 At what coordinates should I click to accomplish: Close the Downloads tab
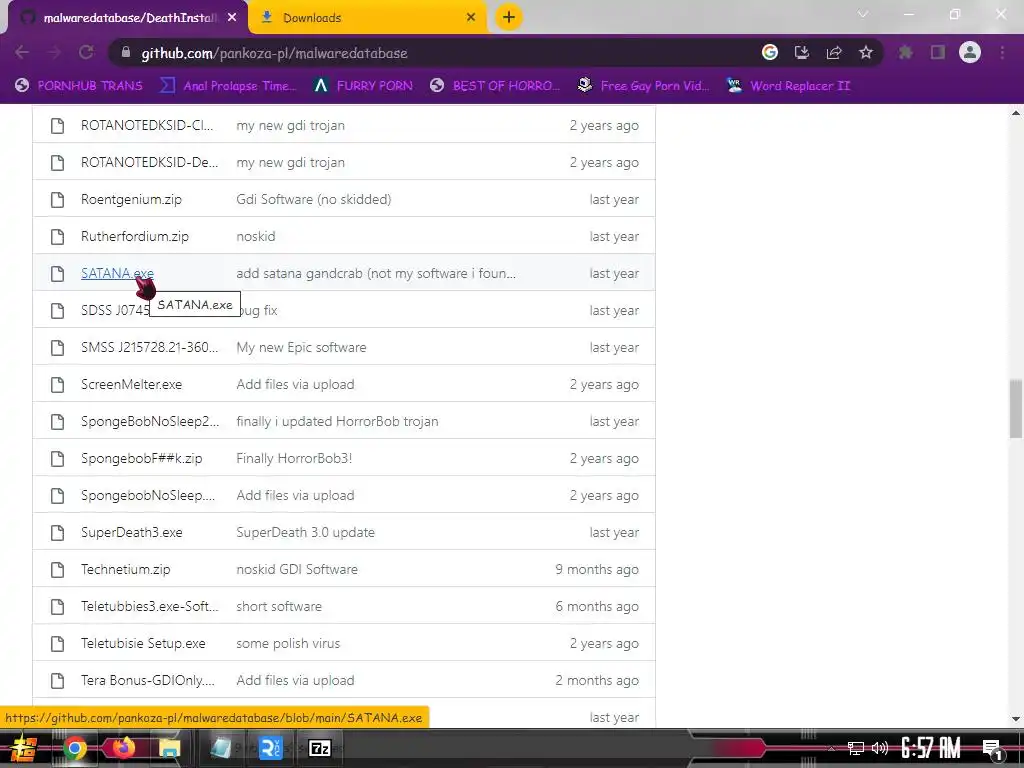pos(471,18)
